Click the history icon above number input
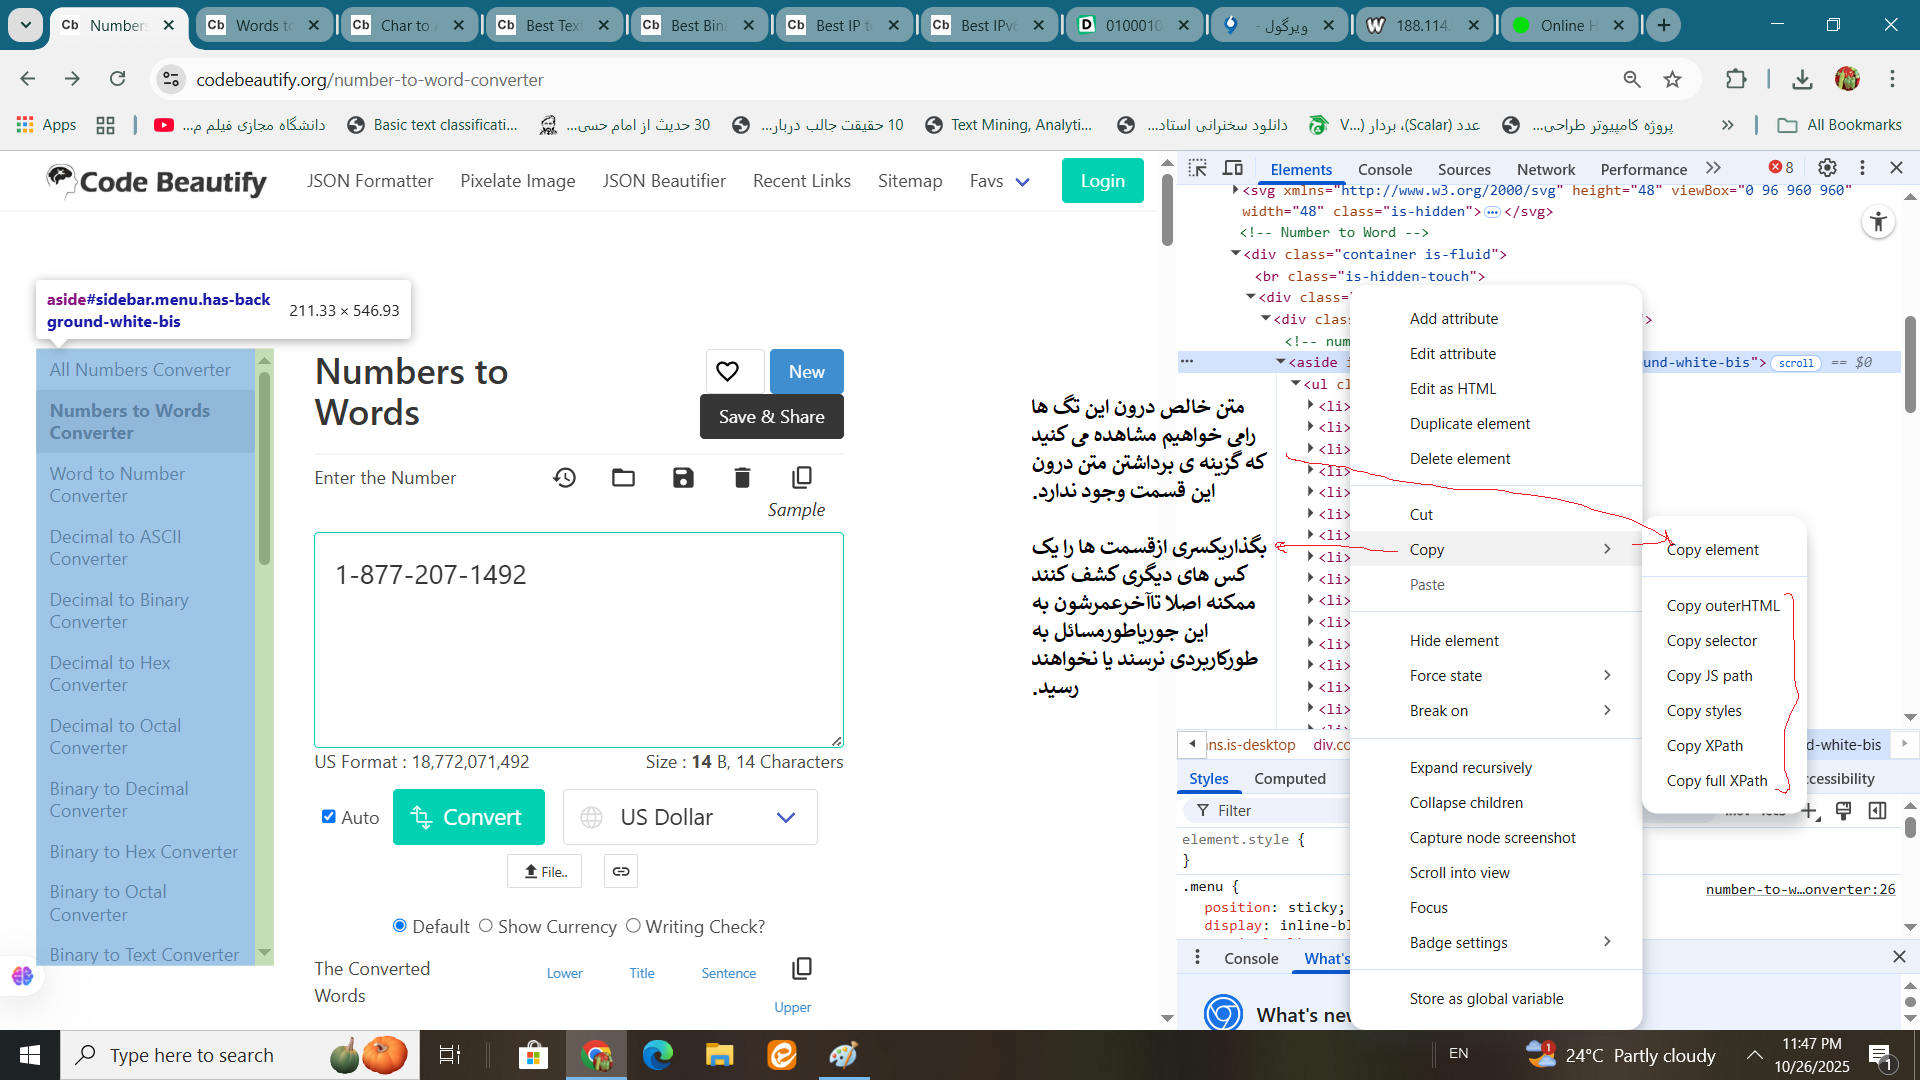Image resolution: width=1920 pixels, height=1080 pixels. pyautogui.click(x=564, y=478)
